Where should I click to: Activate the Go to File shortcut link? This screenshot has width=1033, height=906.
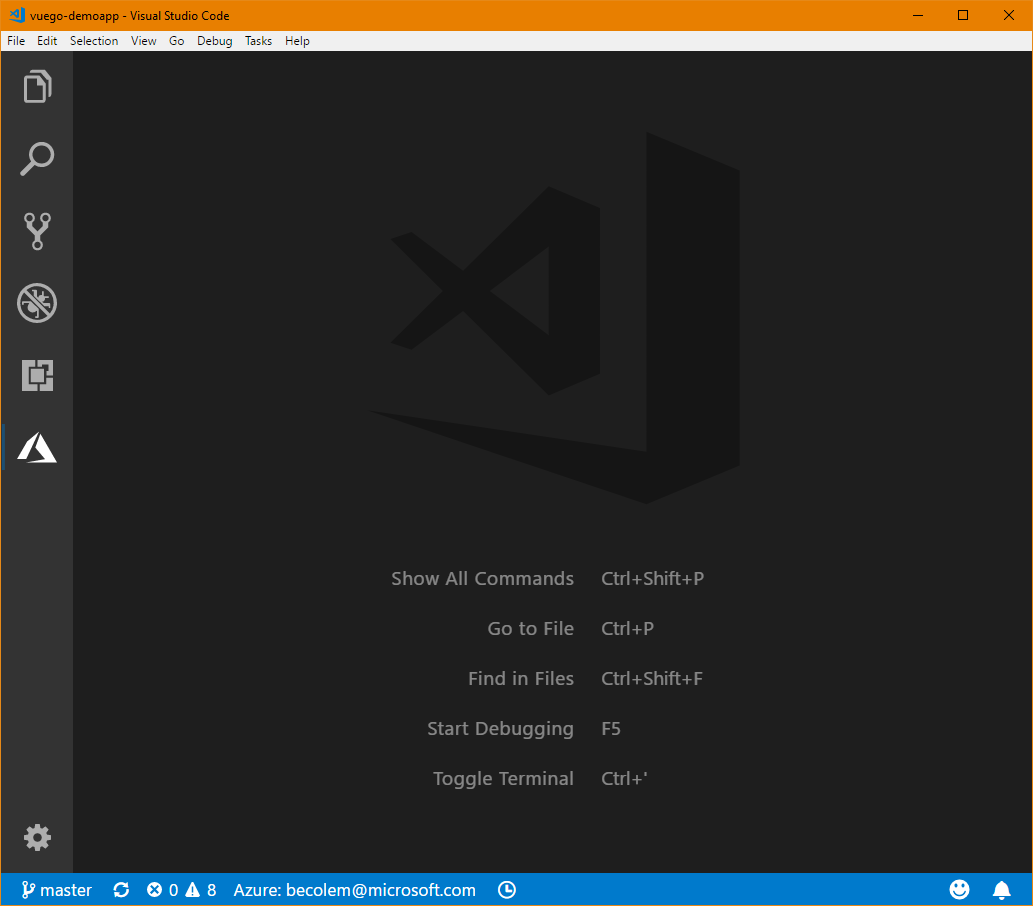pyautogui.click(x=530, y=628)
